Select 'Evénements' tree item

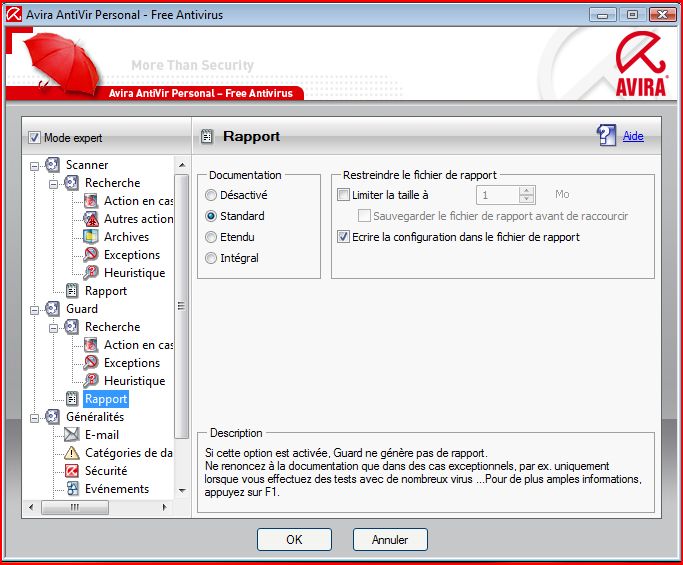(x=117, y=489)
